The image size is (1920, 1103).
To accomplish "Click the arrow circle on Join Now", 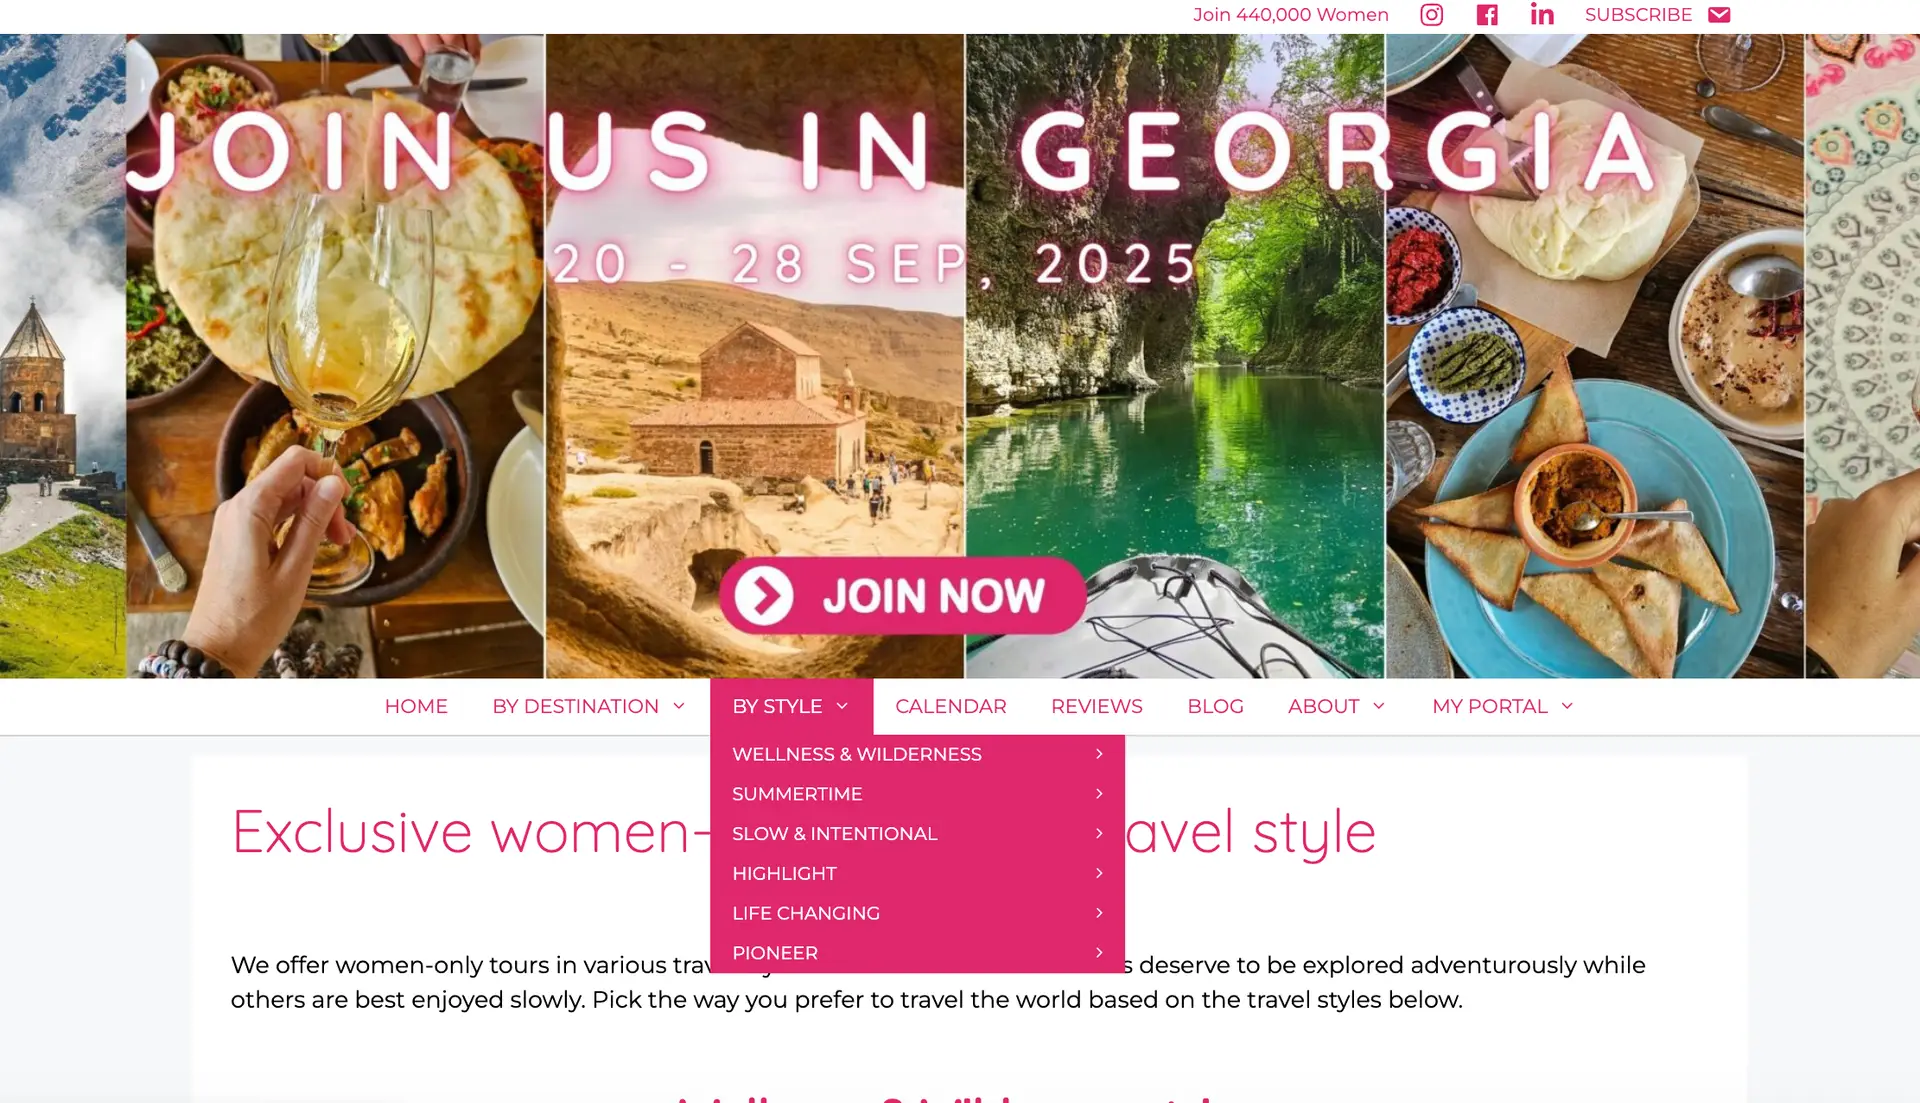I will point(765,596).
